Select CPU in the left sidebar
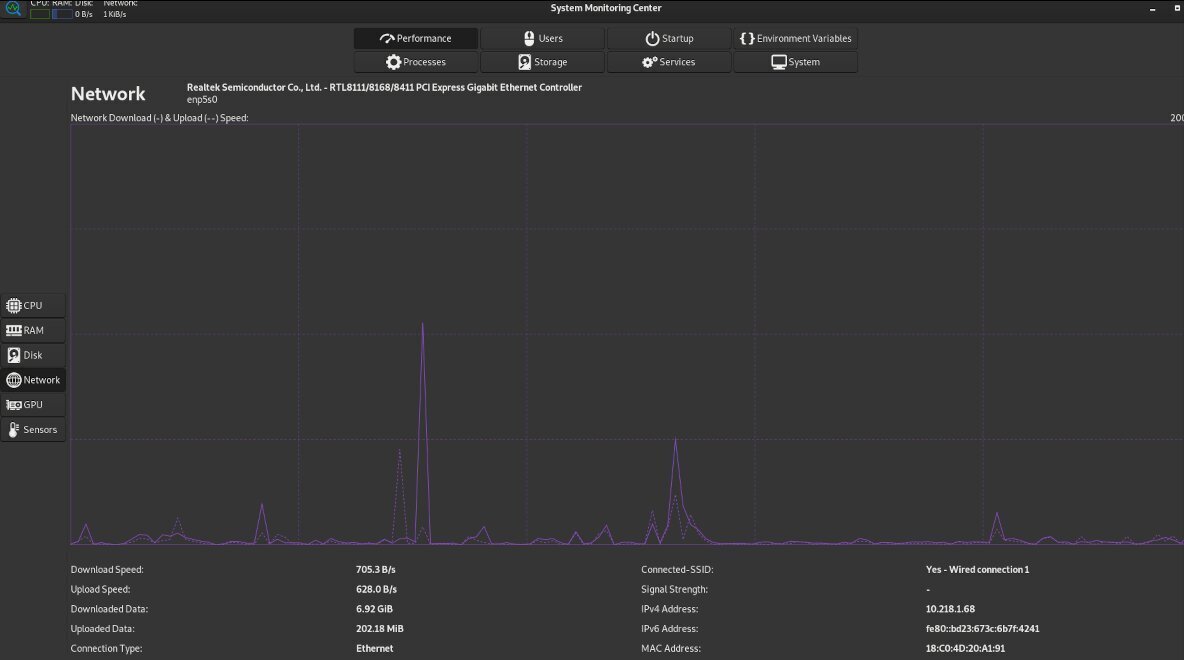Viewport: 1184px width, 660px height. coord(33,305)
